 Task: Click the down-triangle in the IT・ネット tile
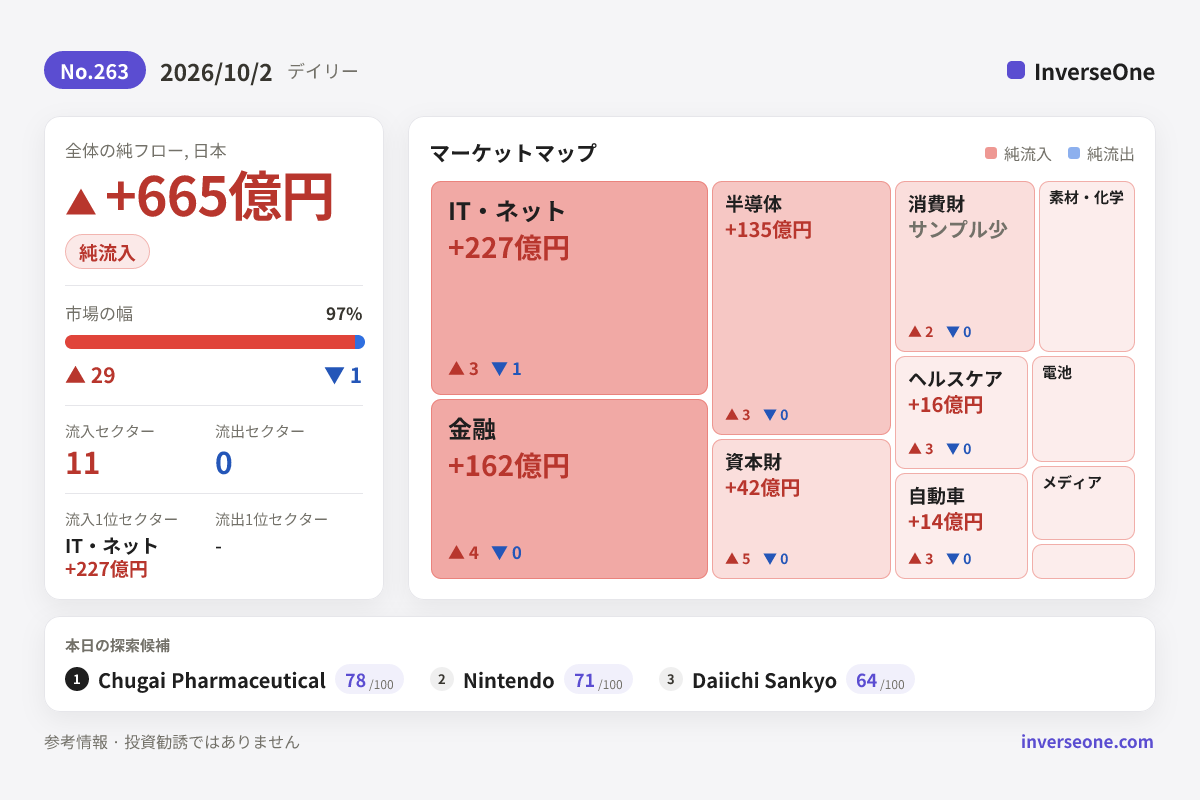click(499, 369)
